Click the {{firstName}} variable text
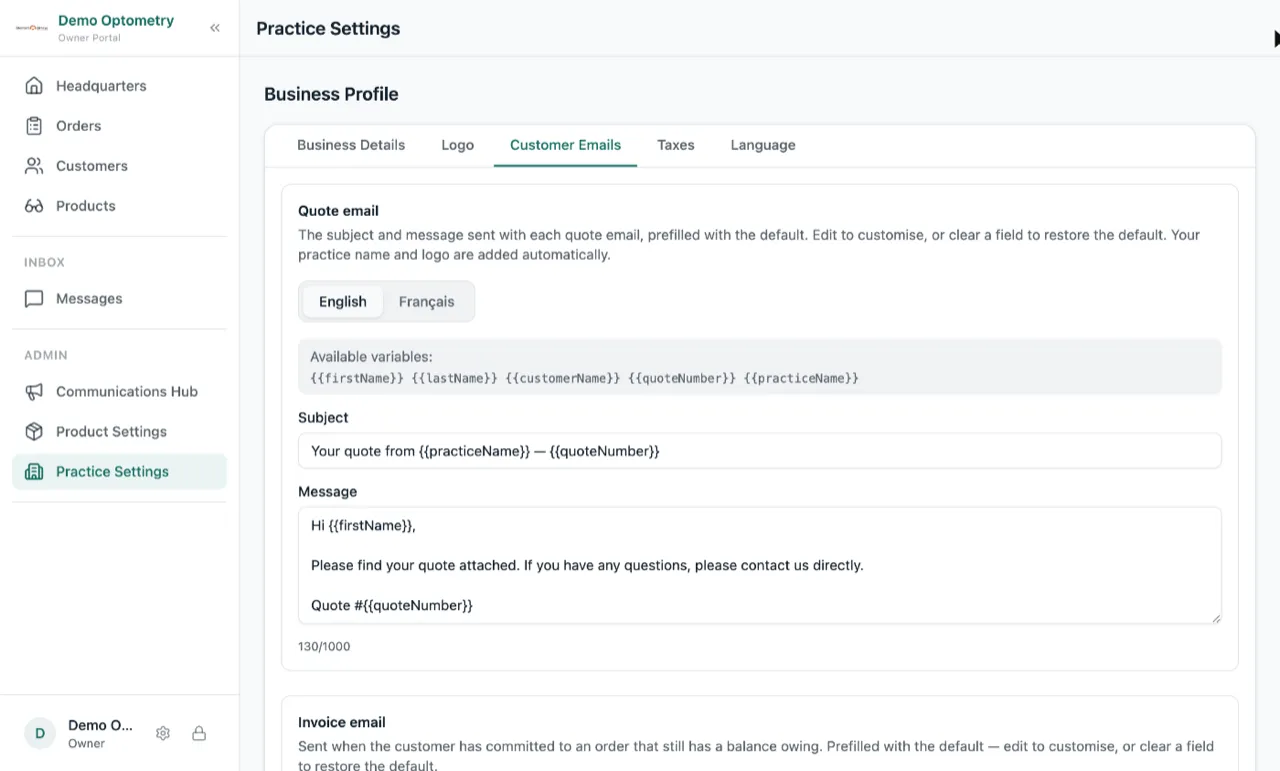This screenshot has height=771, width=1280. coord(357,378)
